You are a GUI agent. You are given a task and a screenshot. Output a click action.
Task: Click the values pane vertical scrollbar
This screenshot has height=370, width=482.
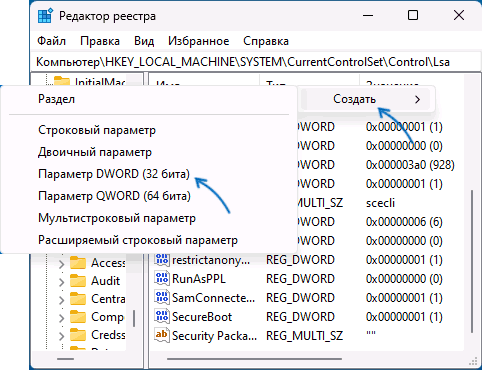(x=472, y=262)
